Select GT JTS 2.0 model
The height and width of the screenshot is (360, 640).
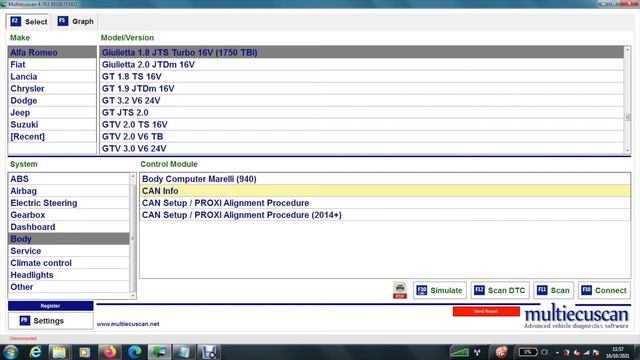click(x=362, y=113)
